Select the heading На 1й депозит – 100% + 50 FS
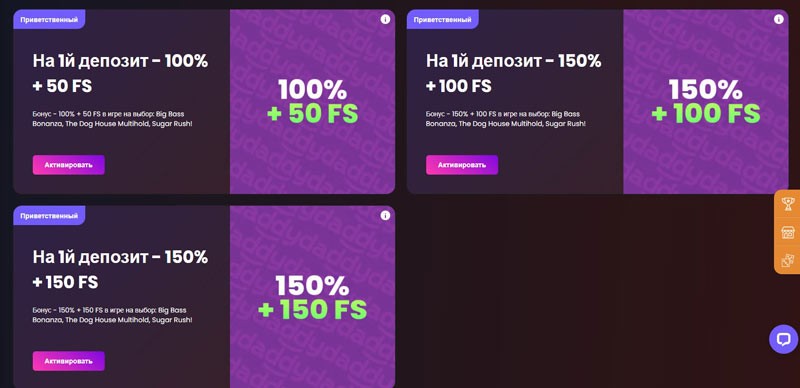800x388 pixels. click(x=120, y=74)
